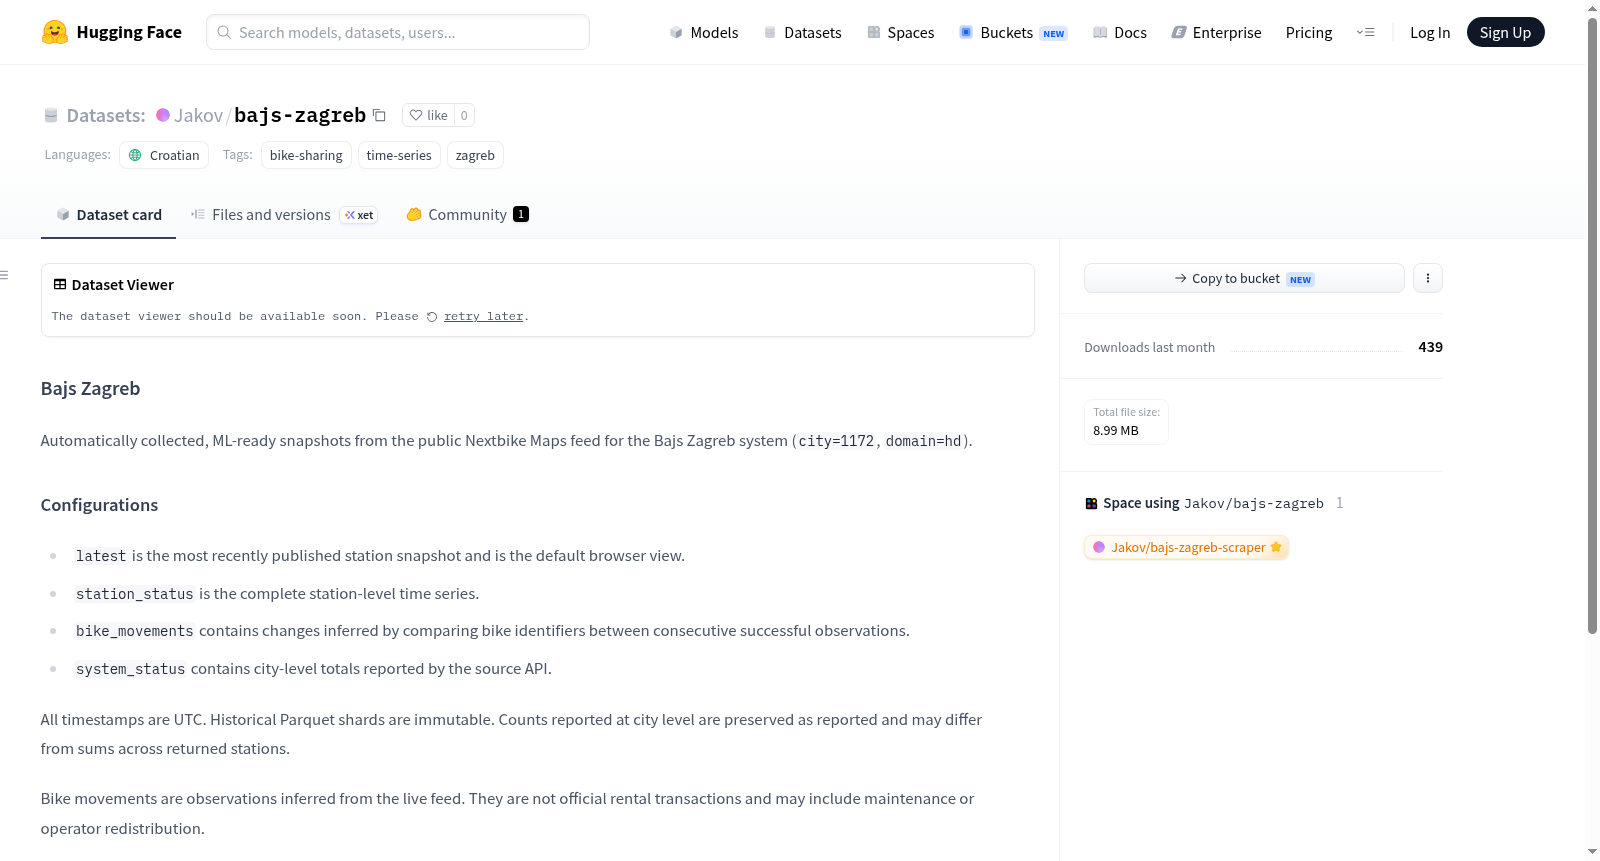Click the globe icon on Croatian tag
The image size is (1600, 861).
coord(135,155)
